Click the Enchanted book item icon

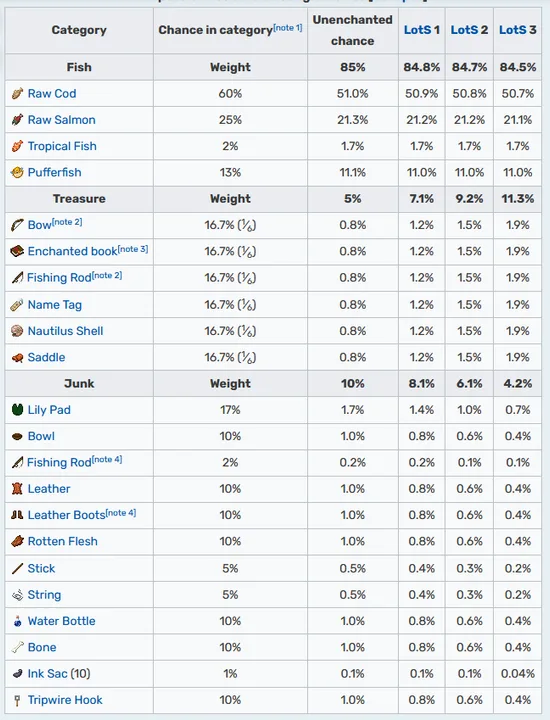click(17, 252)
